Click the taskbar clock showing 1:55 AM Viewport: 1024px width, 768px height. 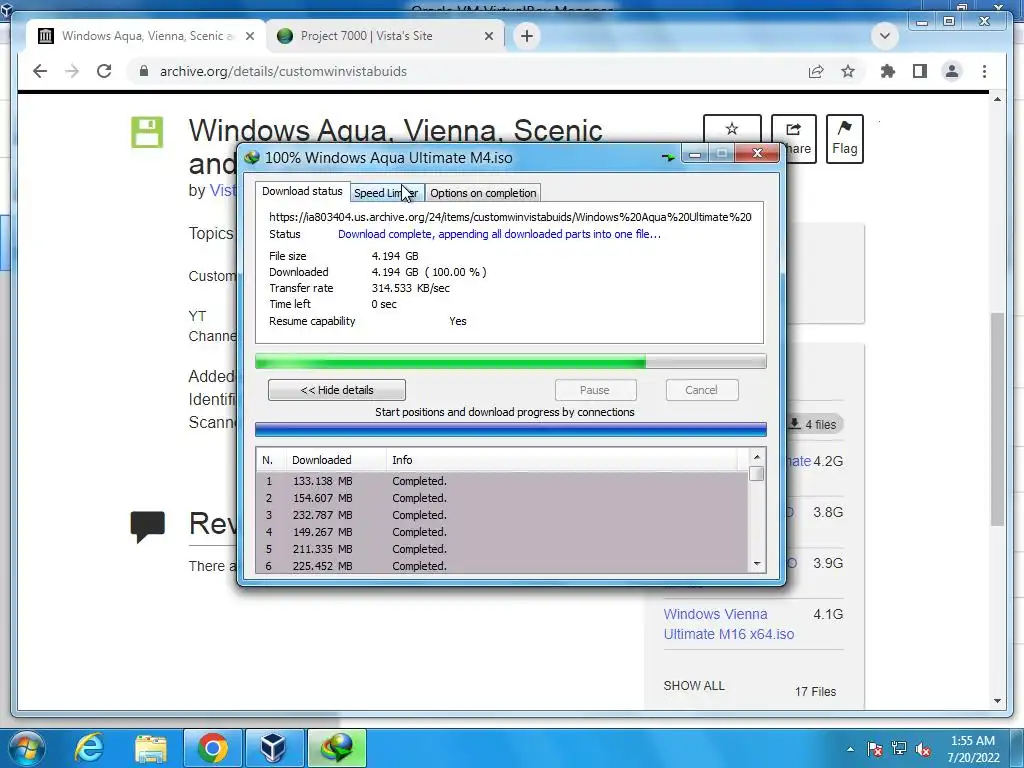click(973, 749)
